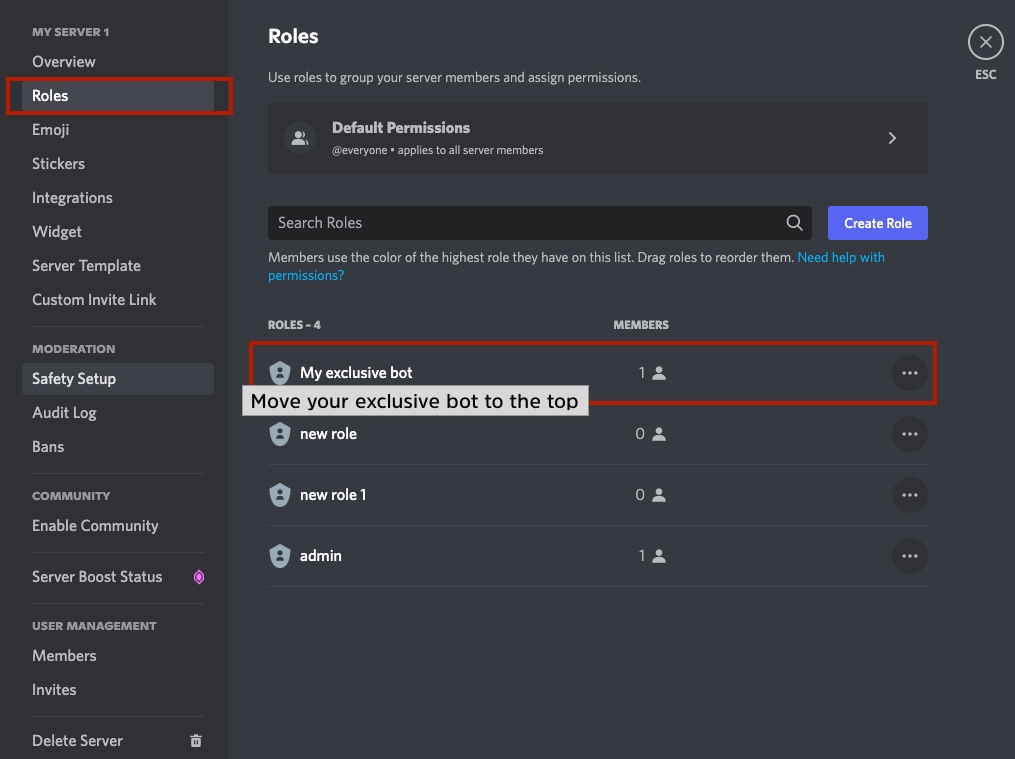Viewport: 1015px width, 759px height.
Task: Click the Default Permissions members icon
Action: point(299,138)
